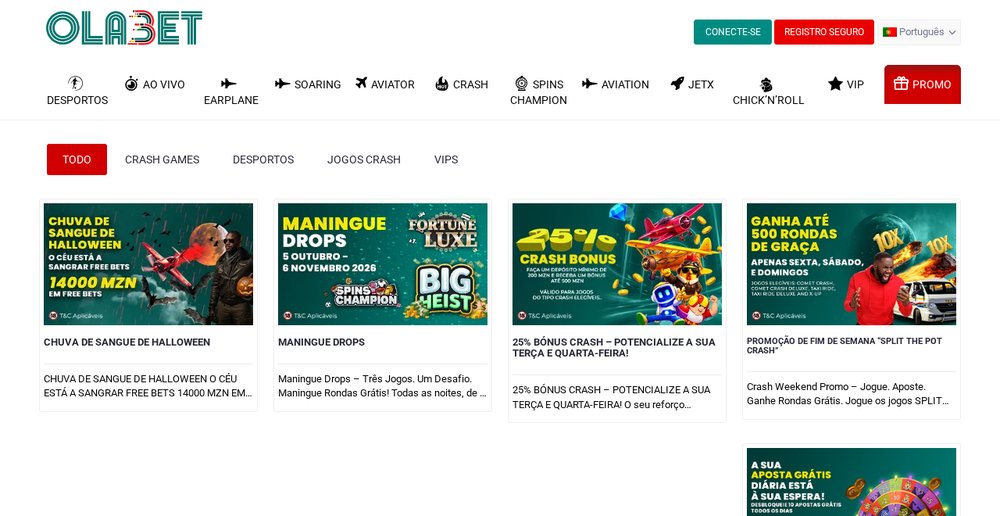Open the Aposta Grátis Diária banner
Viewport: 1000px width, 516px height.
(x=851, y=482)
